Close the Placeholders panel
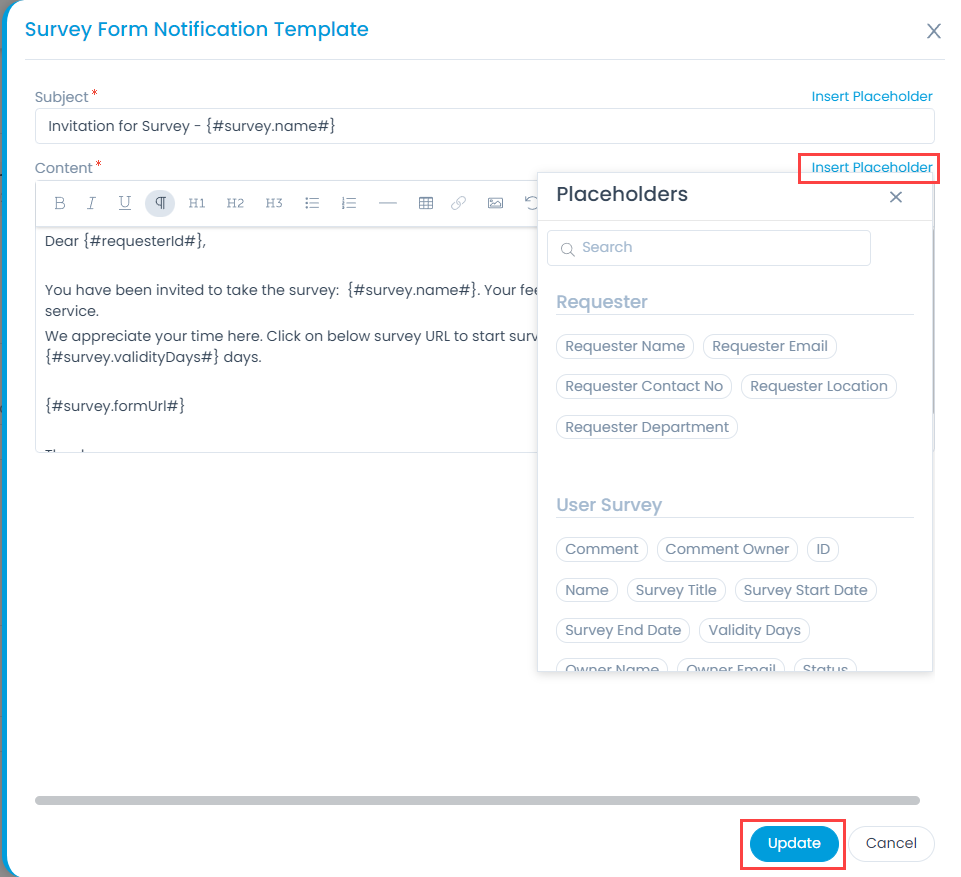 point(895,197)
